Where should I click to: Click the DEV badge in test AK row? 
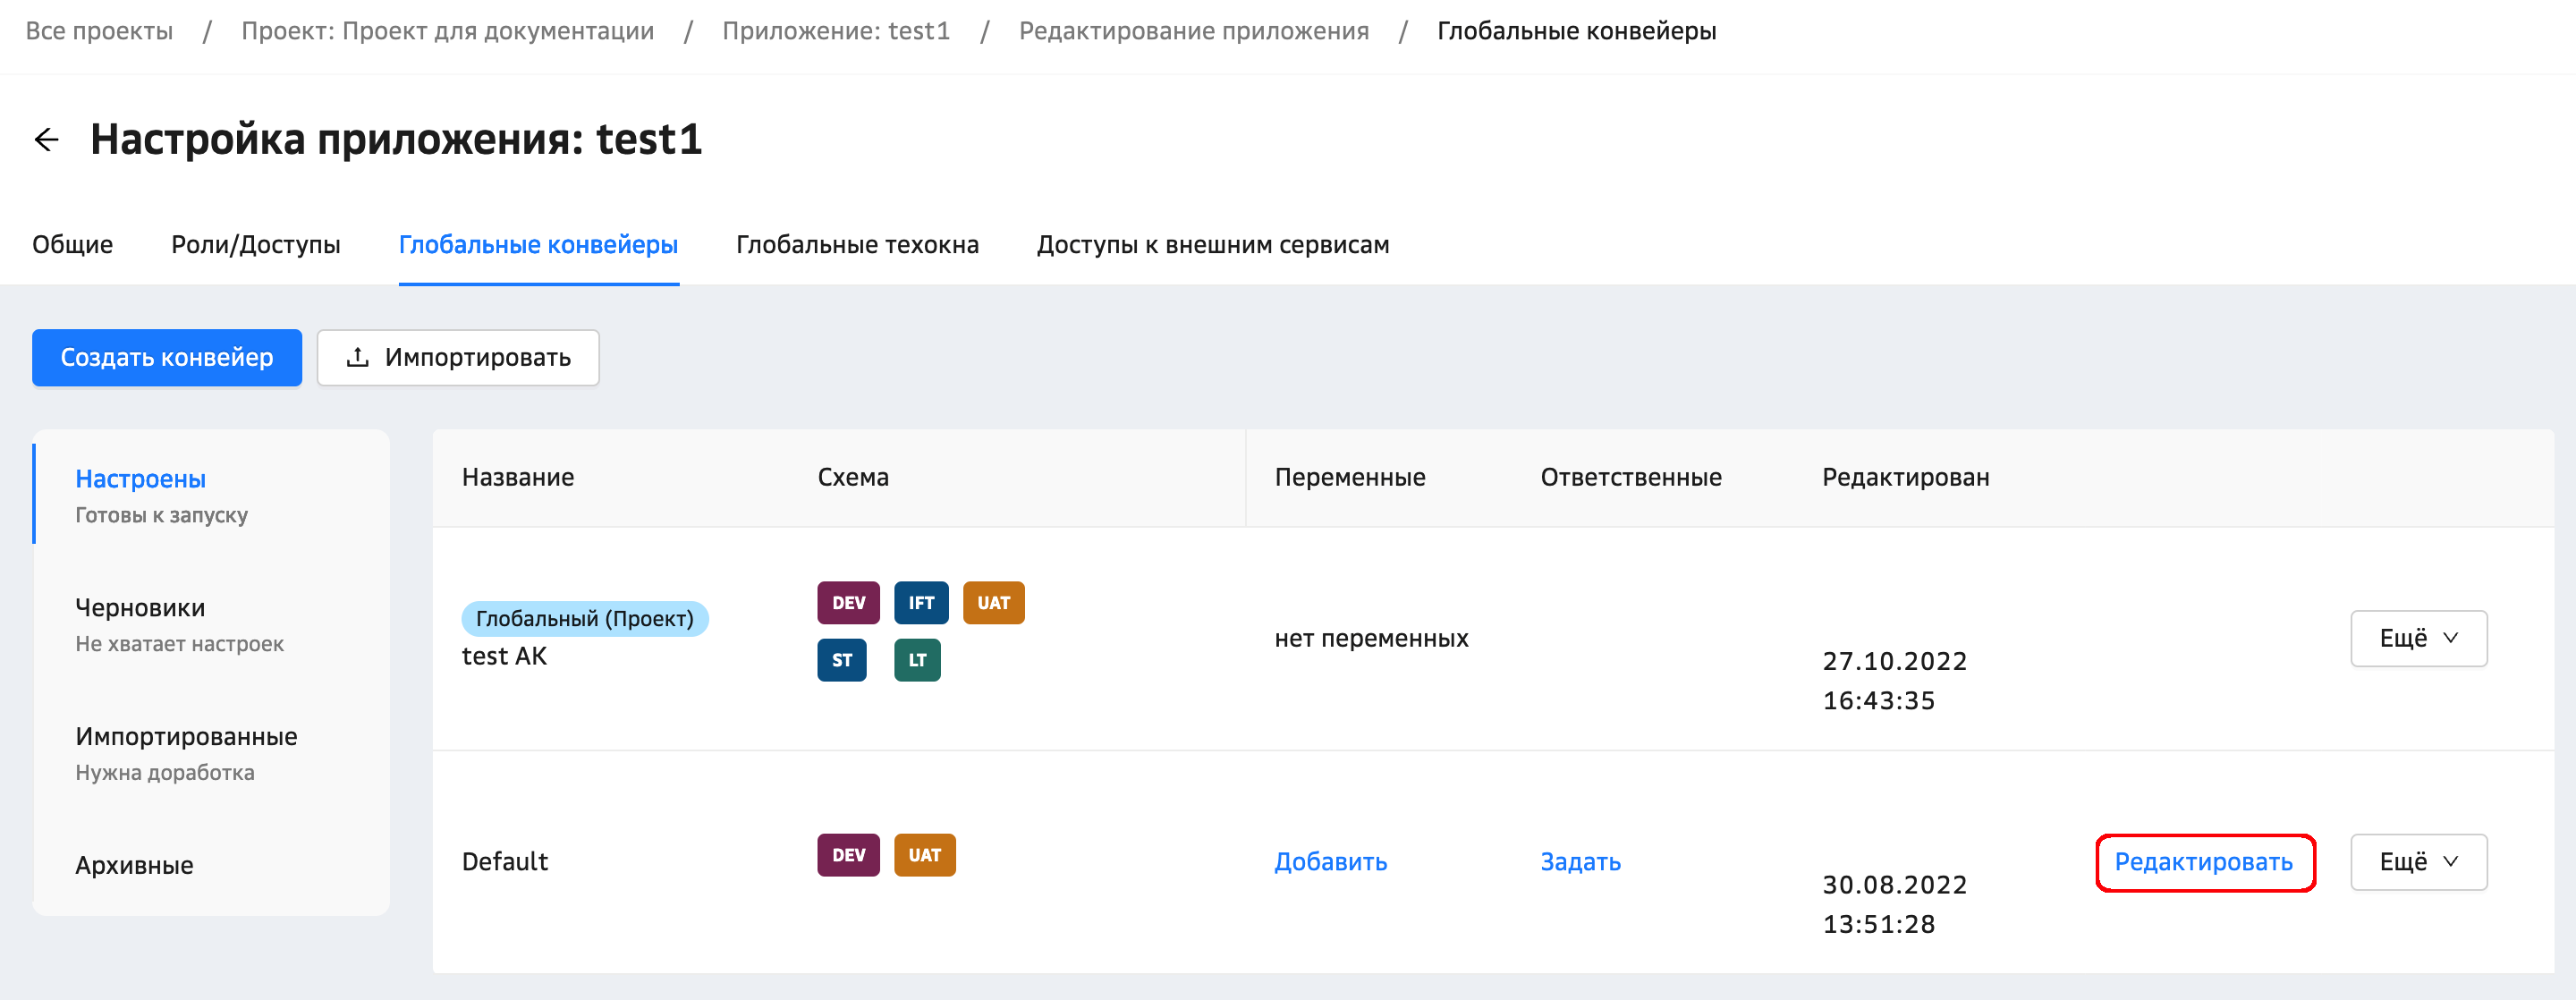point(848,603)
